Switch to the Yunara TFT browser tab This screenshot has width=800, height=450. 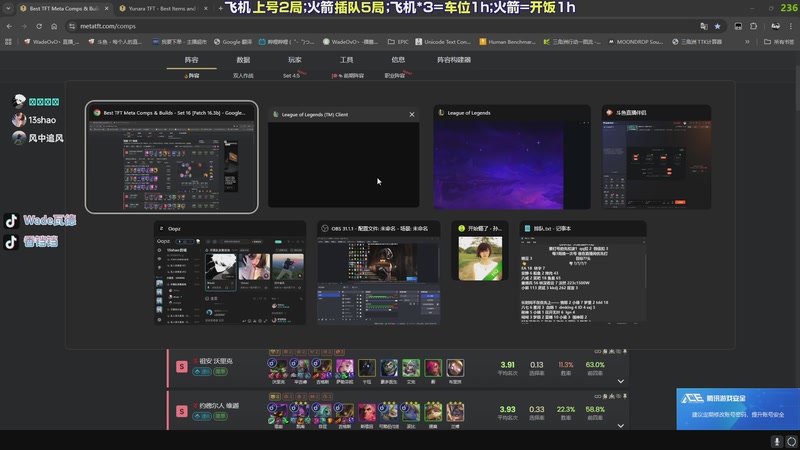[x=161, y=9]
